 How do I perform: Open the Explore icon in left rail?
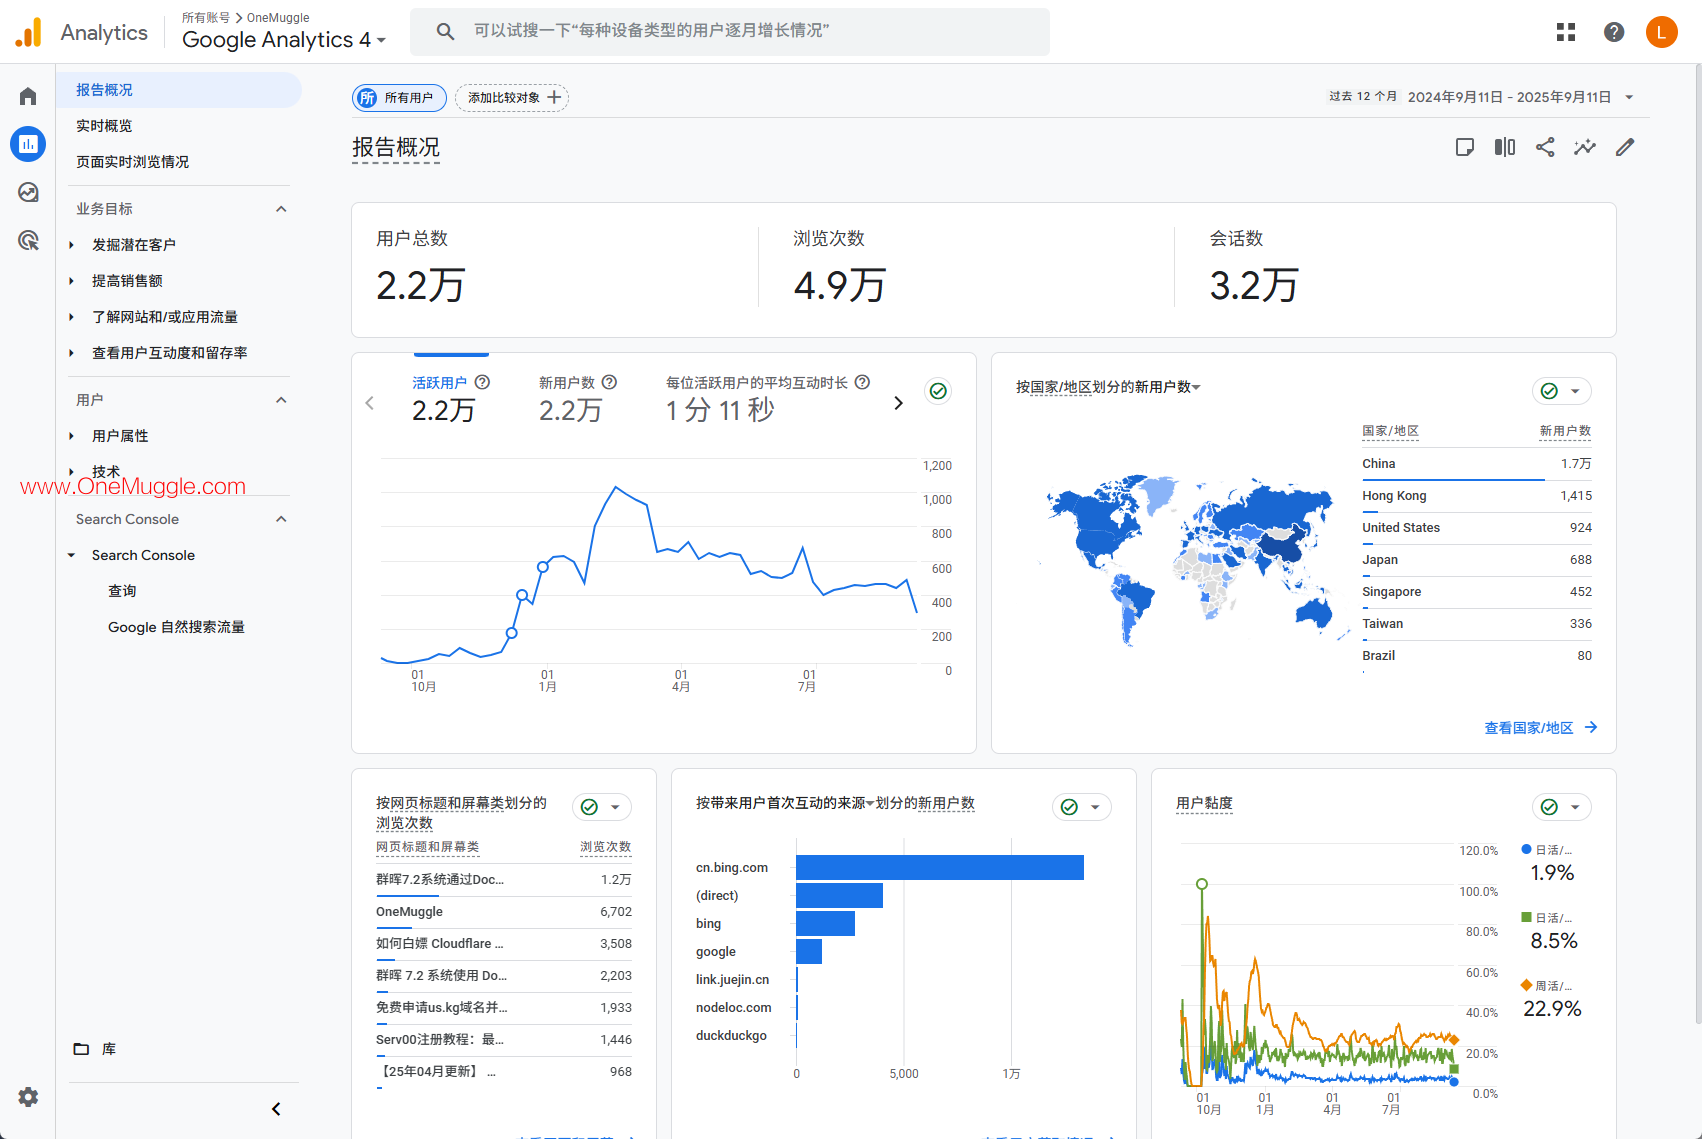click(x=28, y=192)
